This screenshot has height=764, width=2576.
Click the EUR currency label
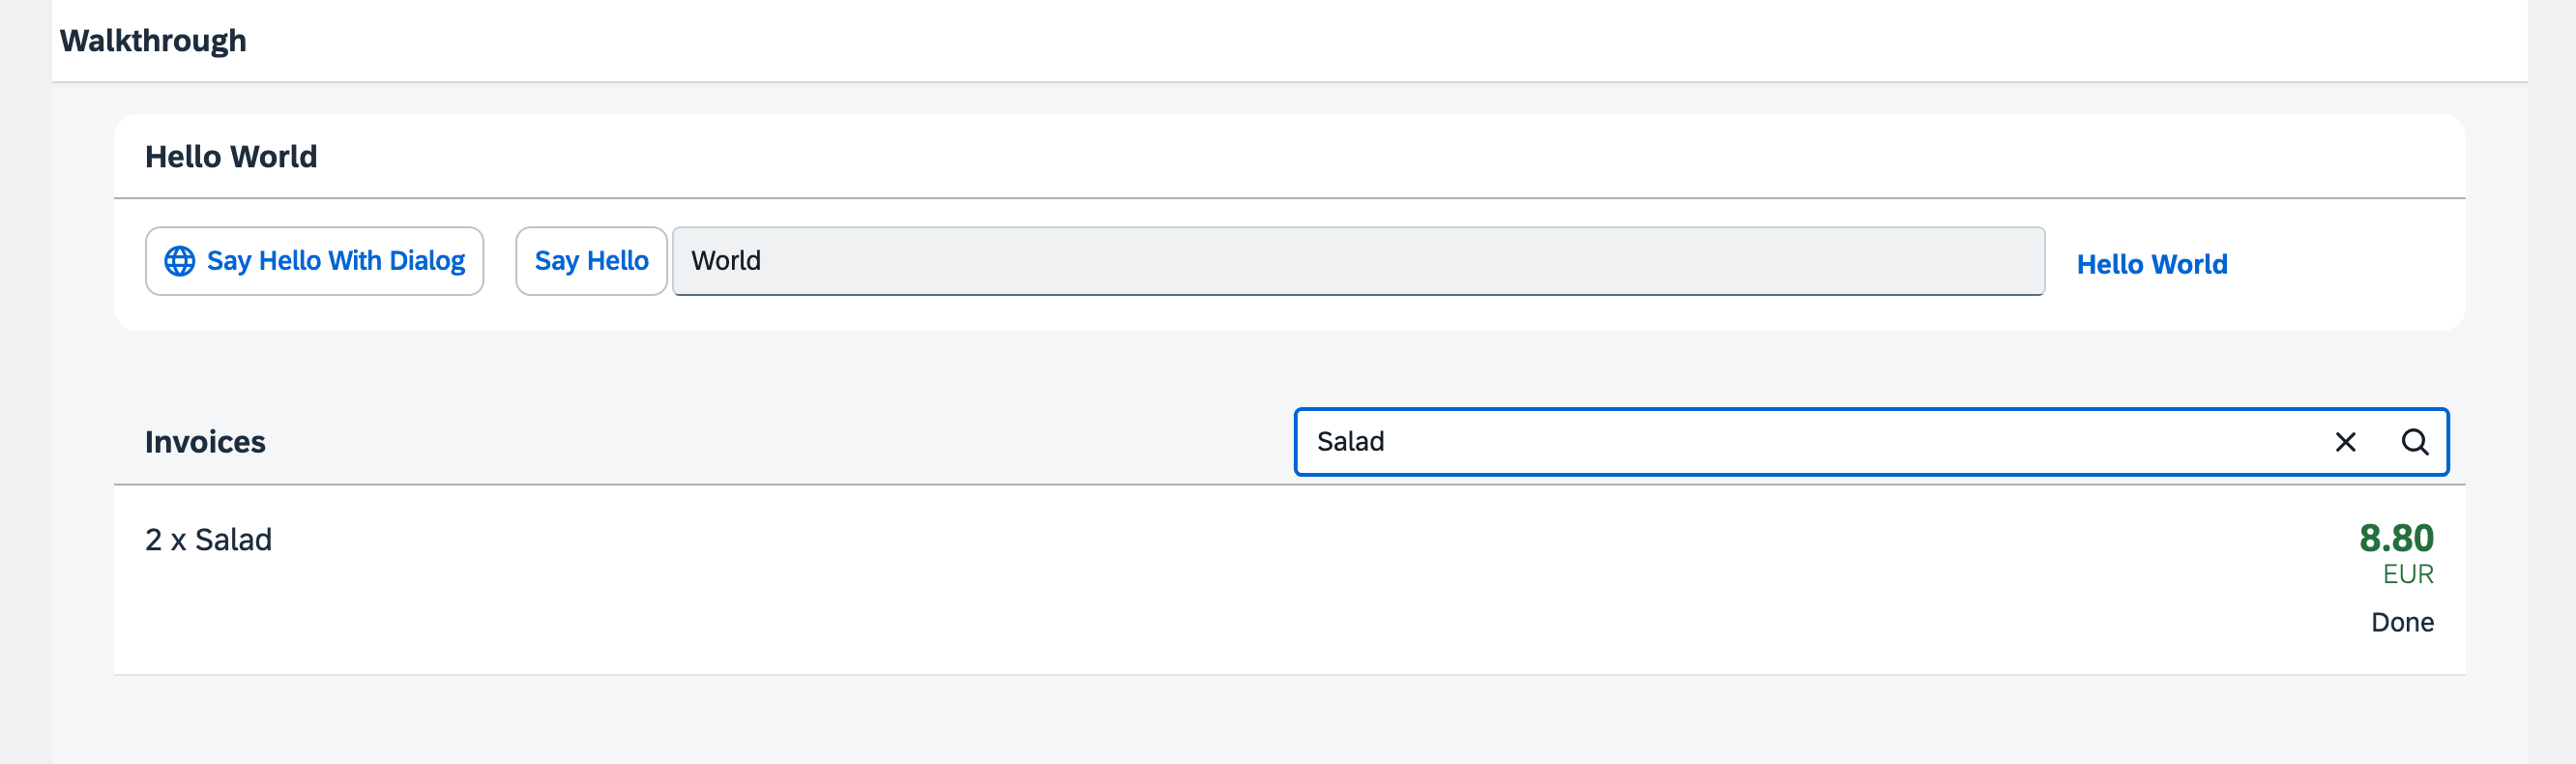2408,574
